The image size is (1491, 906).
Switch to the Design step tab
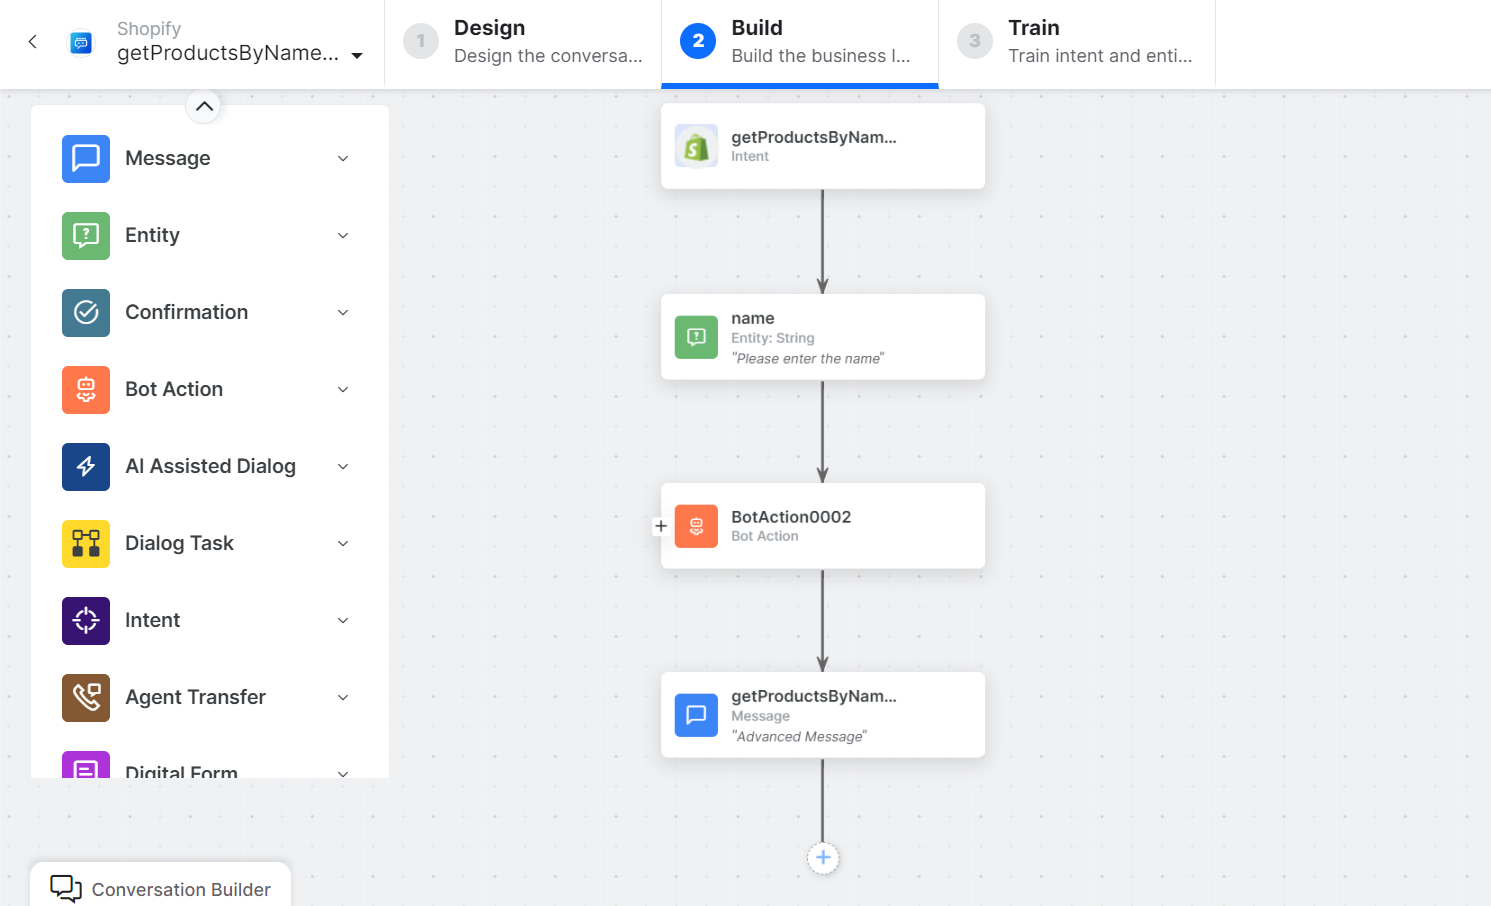click(523, 42)
